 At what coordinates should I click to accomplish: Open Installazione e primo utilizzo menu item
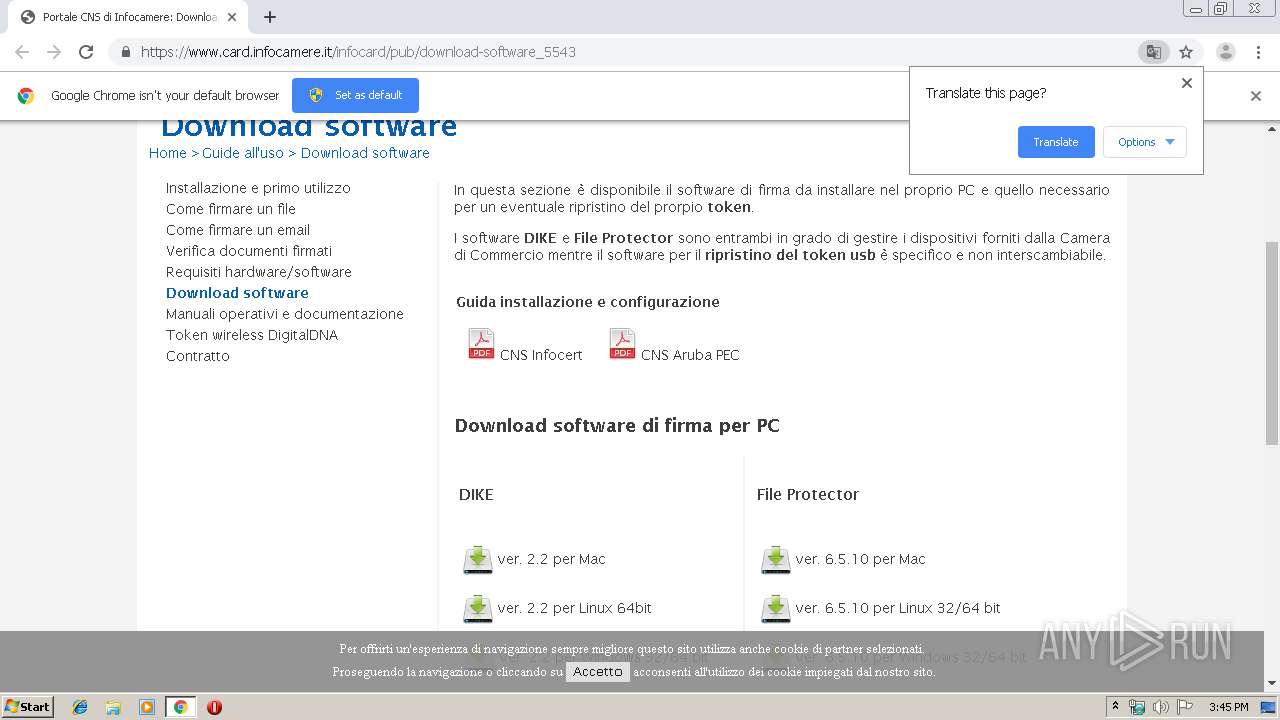258,188
